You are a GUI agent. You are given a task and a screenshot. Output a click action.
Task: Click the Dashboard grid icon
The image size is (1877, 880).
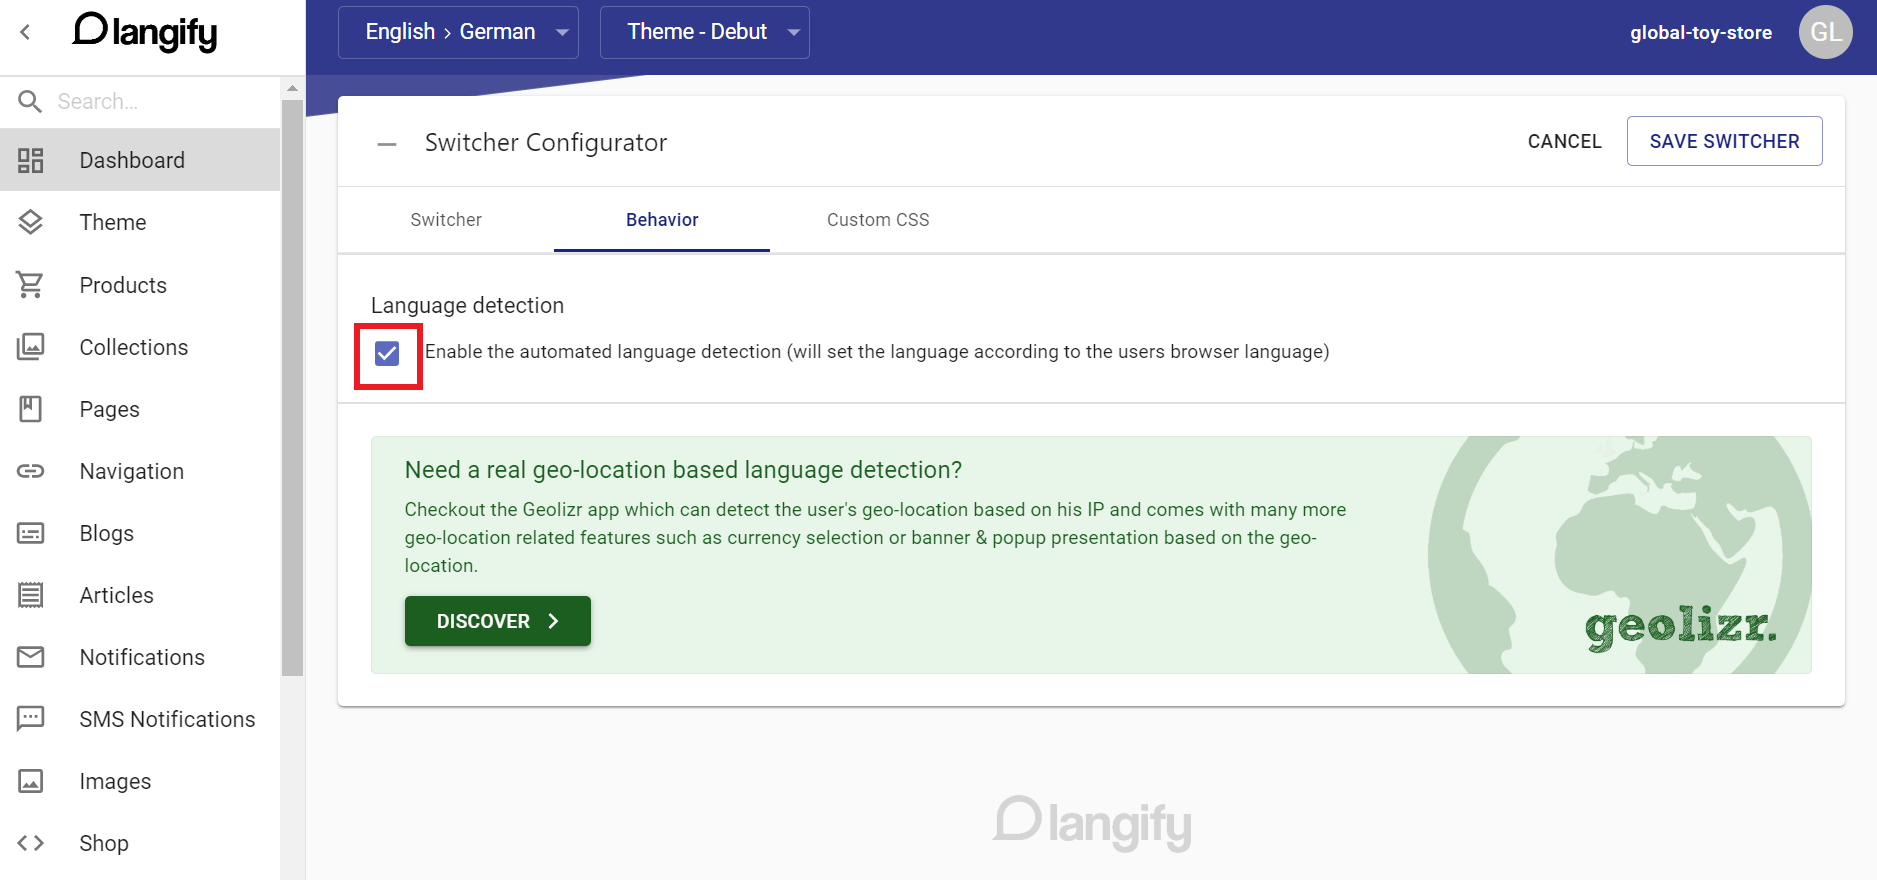coord(30,160)
